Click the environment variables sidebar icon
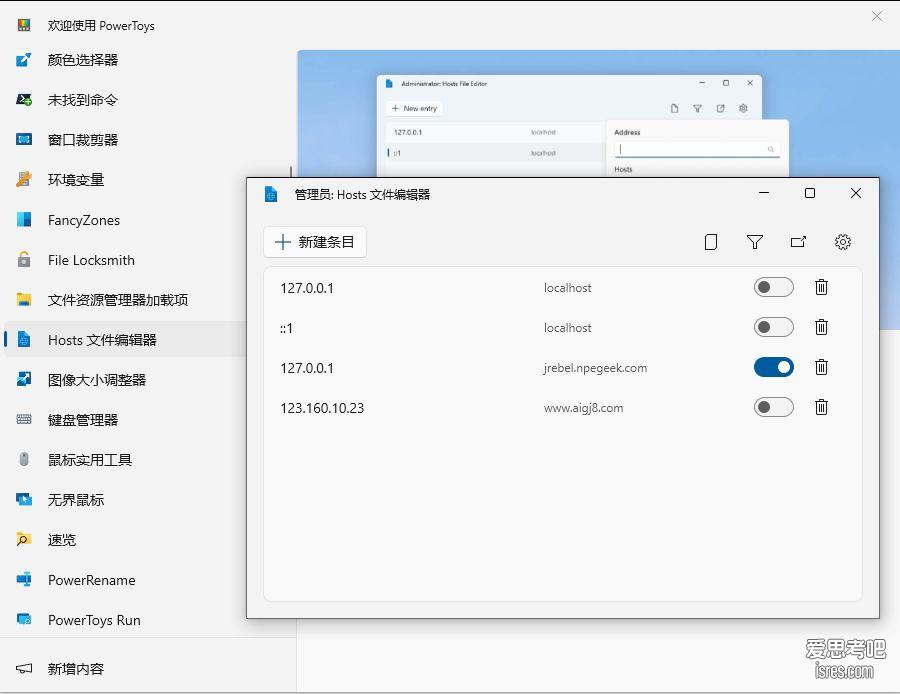Image resolution: width=900 pixels, height=694 pixels. tap(24, 179)
